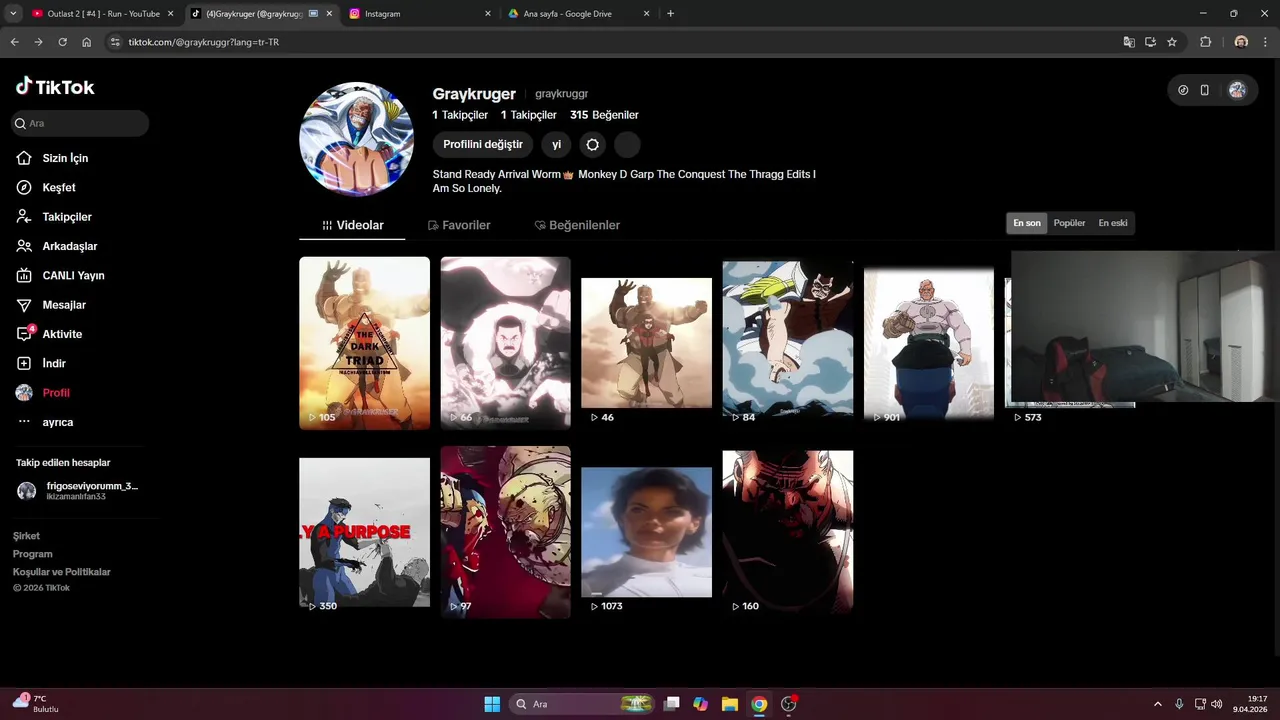This screenshot has height=720, width=1280.
Task: Open the taskbar volume control
Action: point(1216,704)
